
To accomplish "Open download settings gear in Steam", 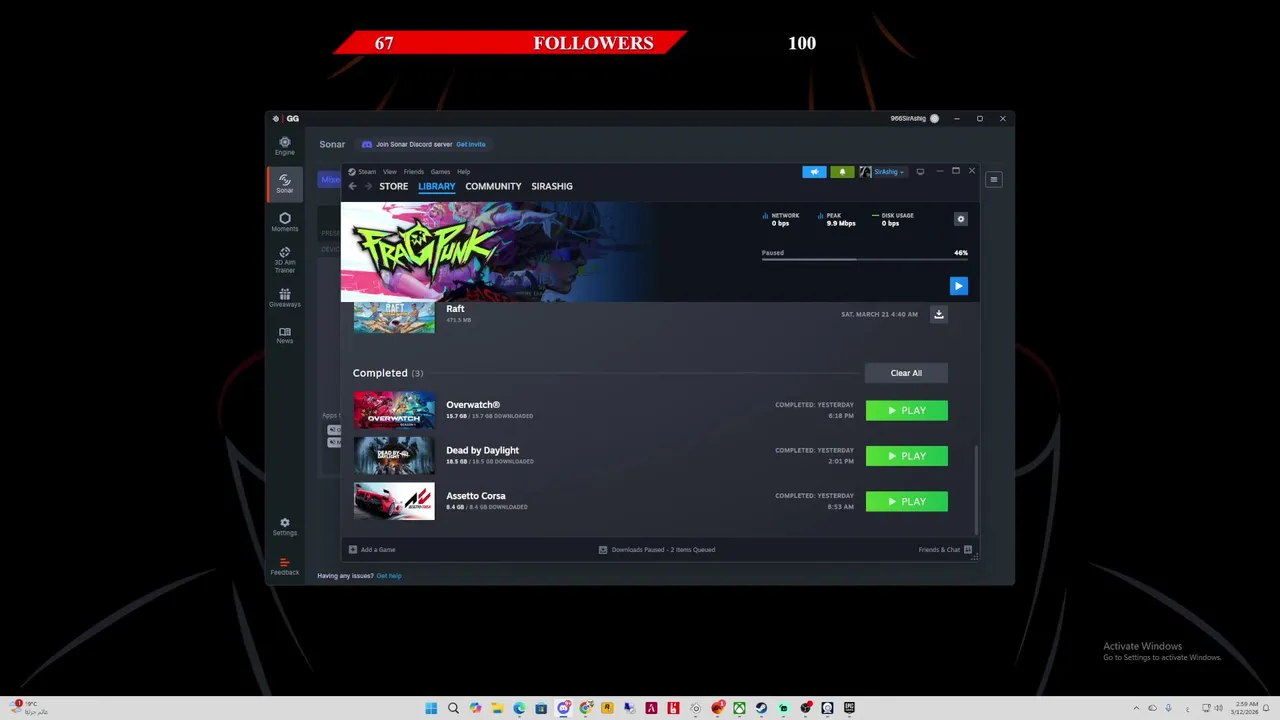I will point(961,219).
